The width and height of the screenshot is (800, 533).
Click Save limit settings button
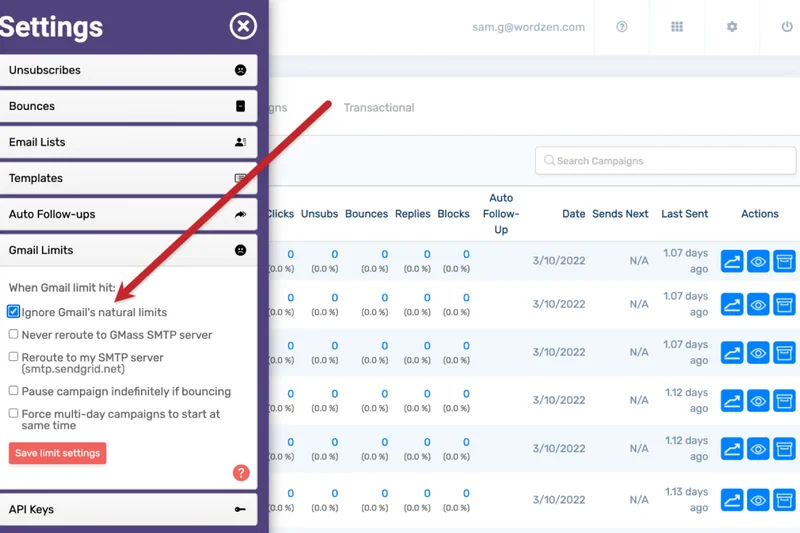57,453
